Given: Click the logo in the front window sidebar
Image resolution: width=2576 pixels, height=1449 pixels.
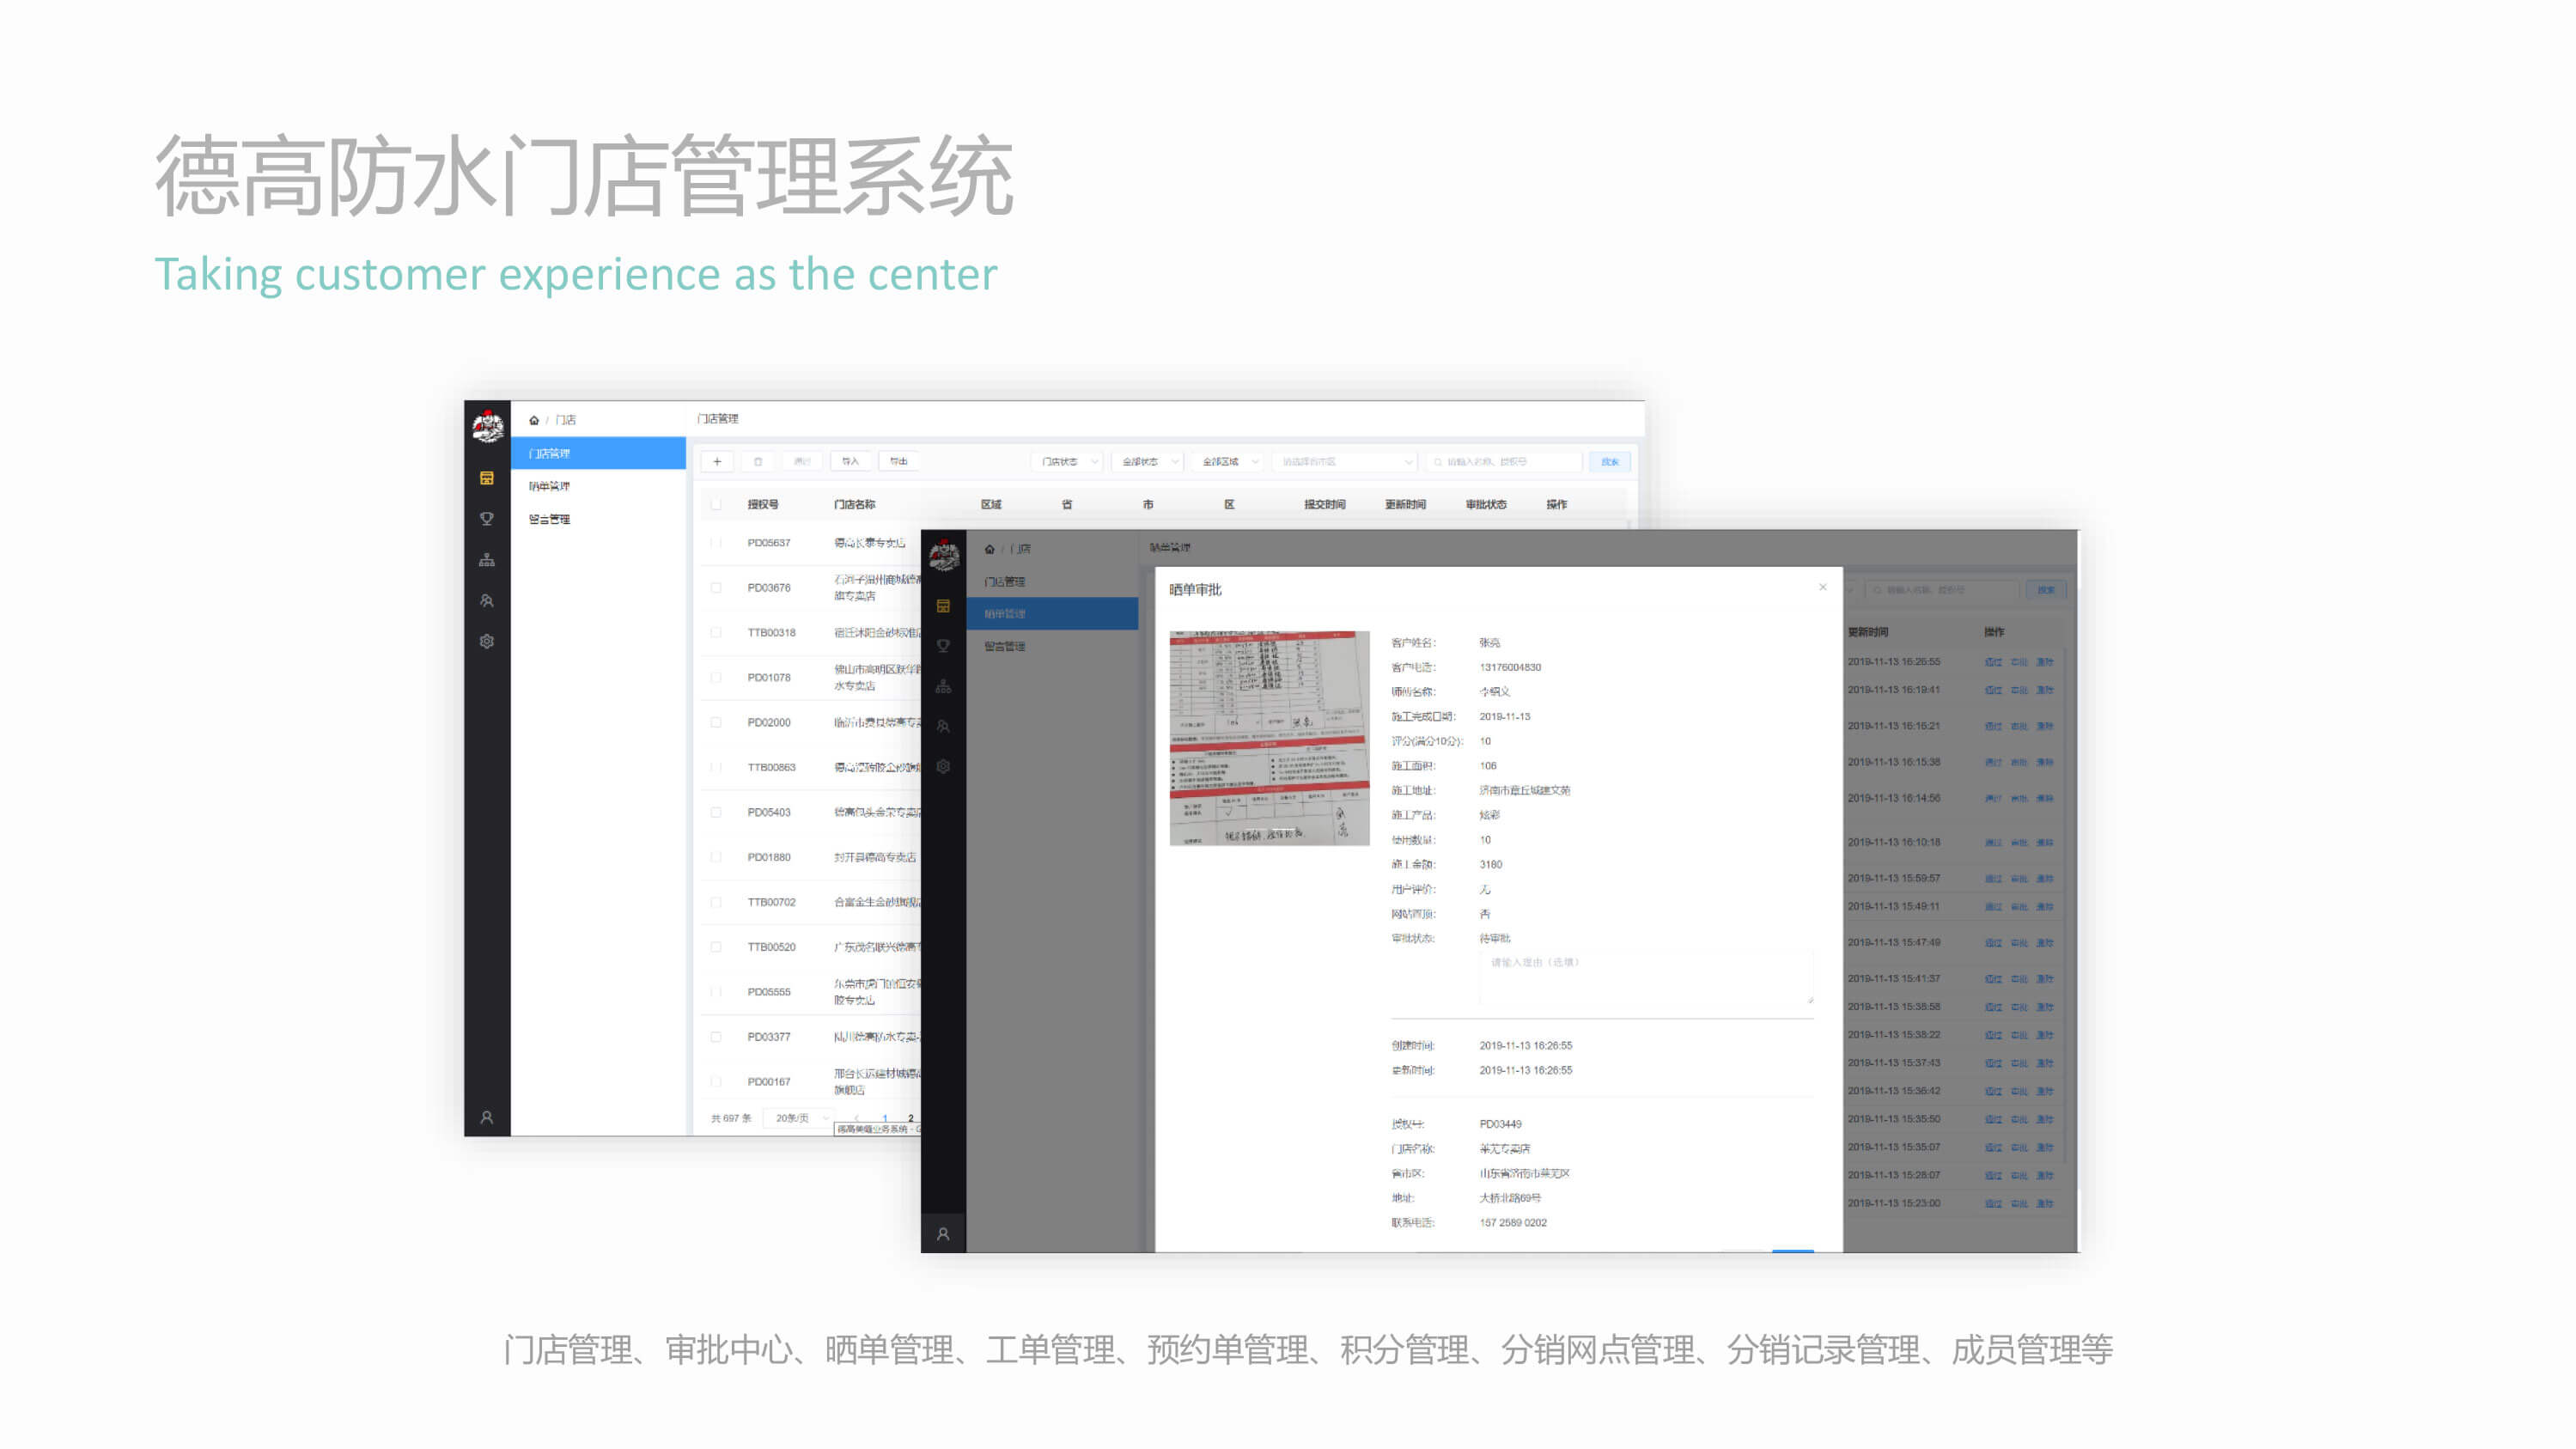Looking at the screenshot, I should click(943, 555).
